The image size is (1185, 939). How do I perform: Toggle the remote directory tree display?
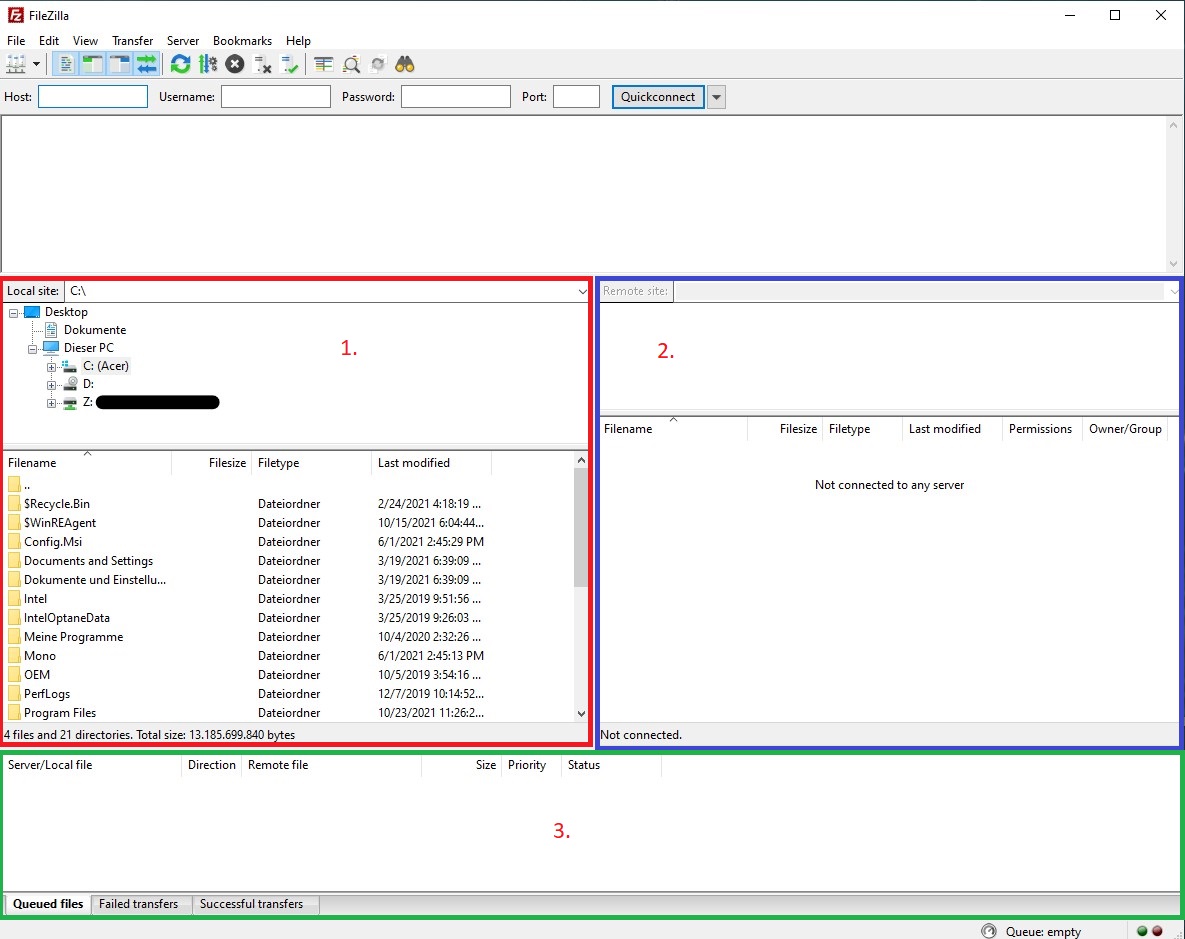119,64
